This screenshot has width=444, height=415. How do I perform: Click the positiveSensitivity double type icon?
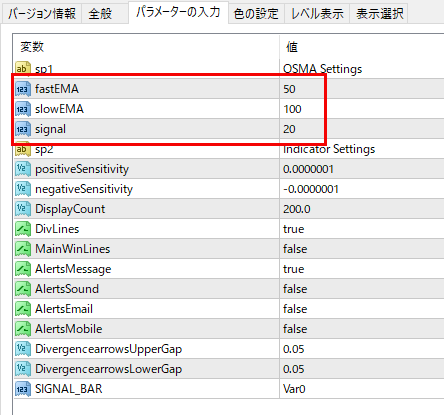(23, 169)
